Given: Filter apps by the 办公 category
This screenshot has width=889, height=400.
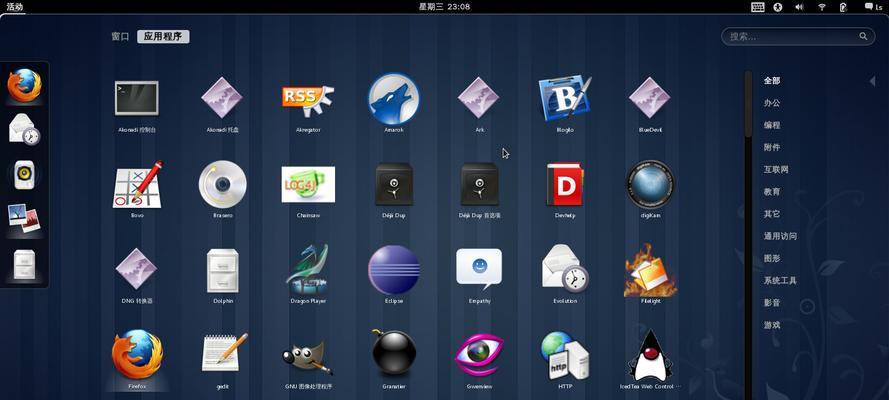Looking at the screenshot, I should point(772,103).
